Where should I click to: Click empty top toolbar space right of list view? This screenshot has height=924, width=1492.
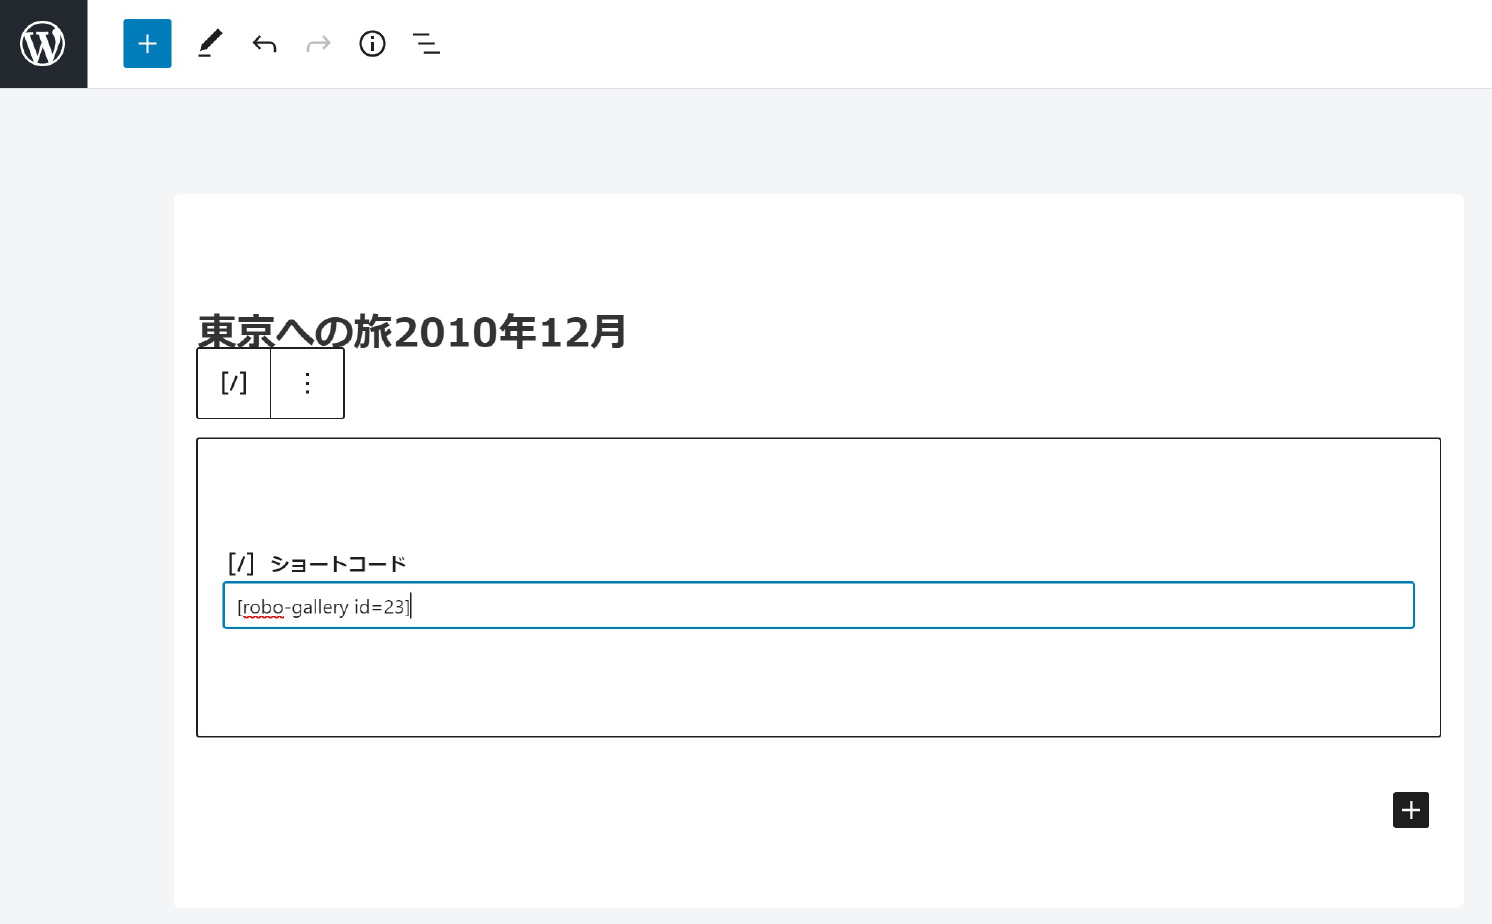point(900,44)
